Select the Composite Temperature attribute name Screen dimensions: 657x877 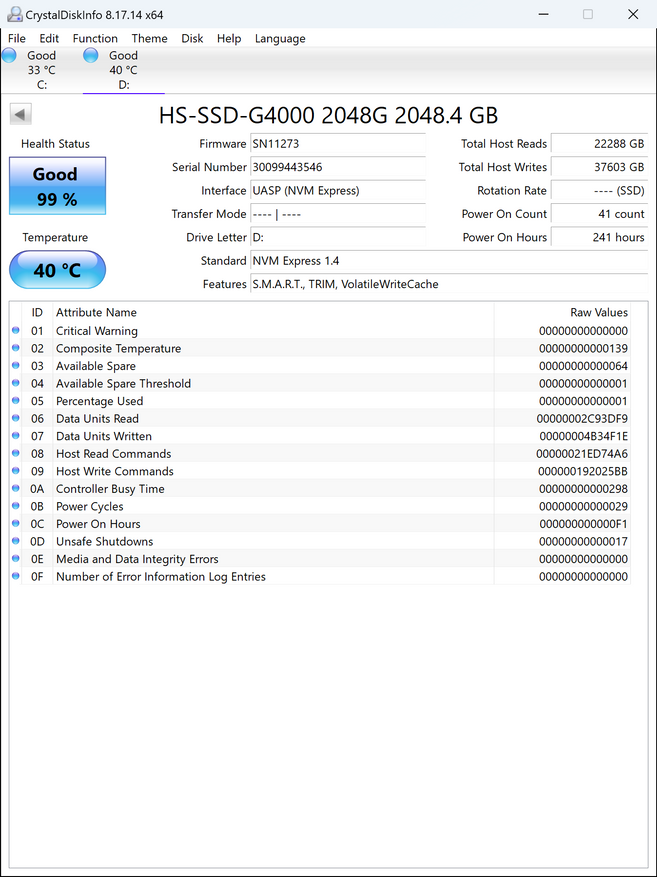coord(119,348)
